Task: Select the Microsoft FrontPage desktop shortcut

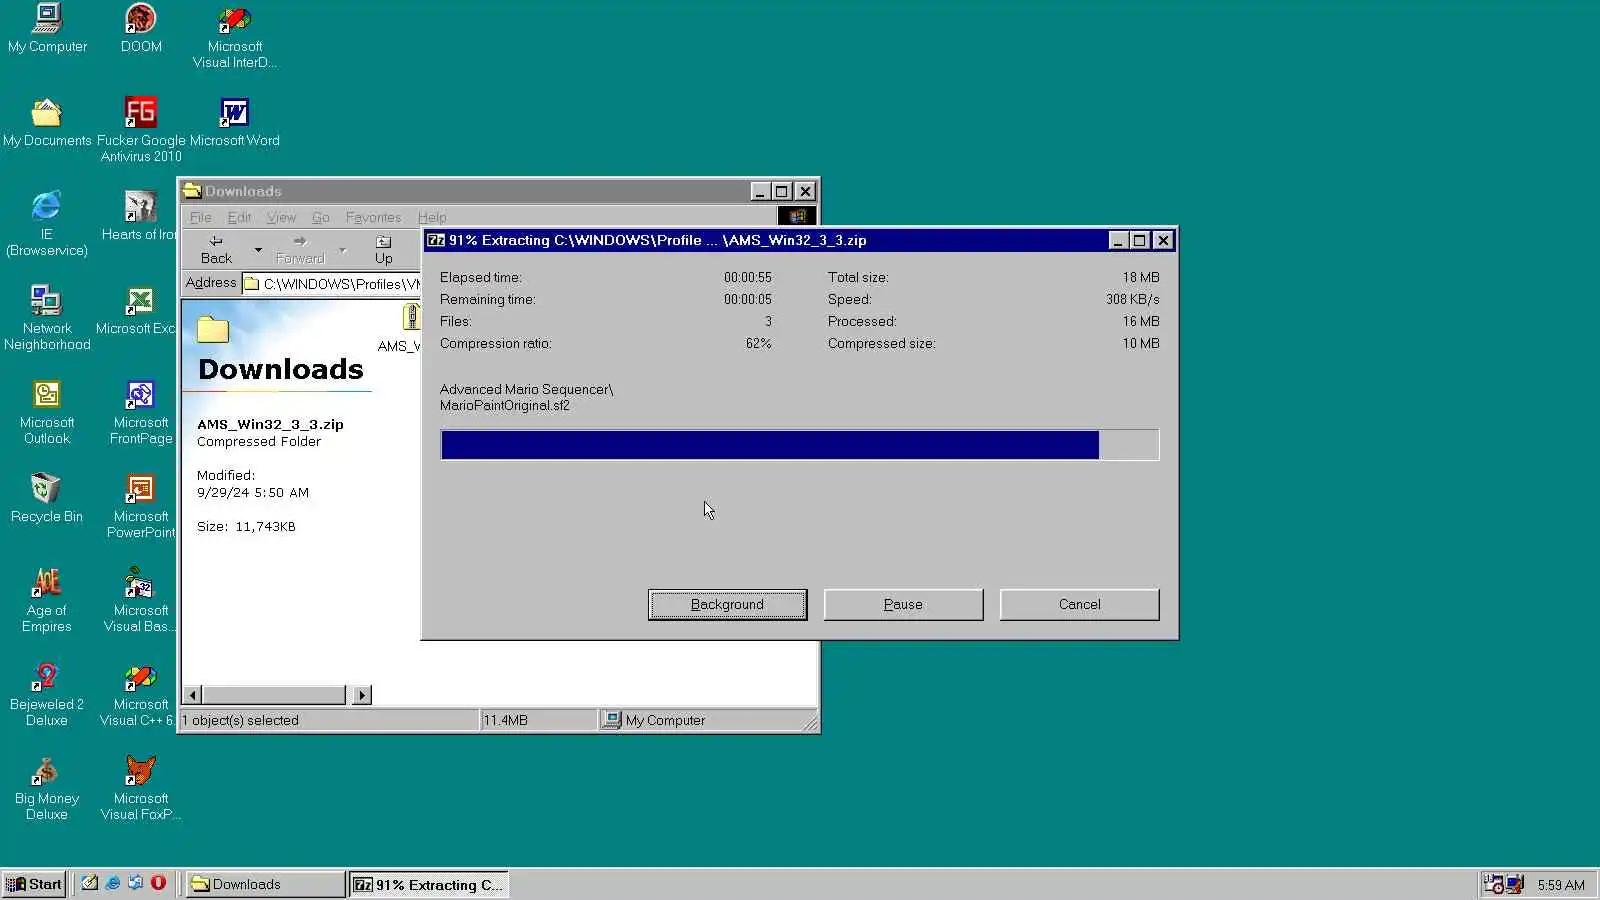Action: (x=141, y=412)
